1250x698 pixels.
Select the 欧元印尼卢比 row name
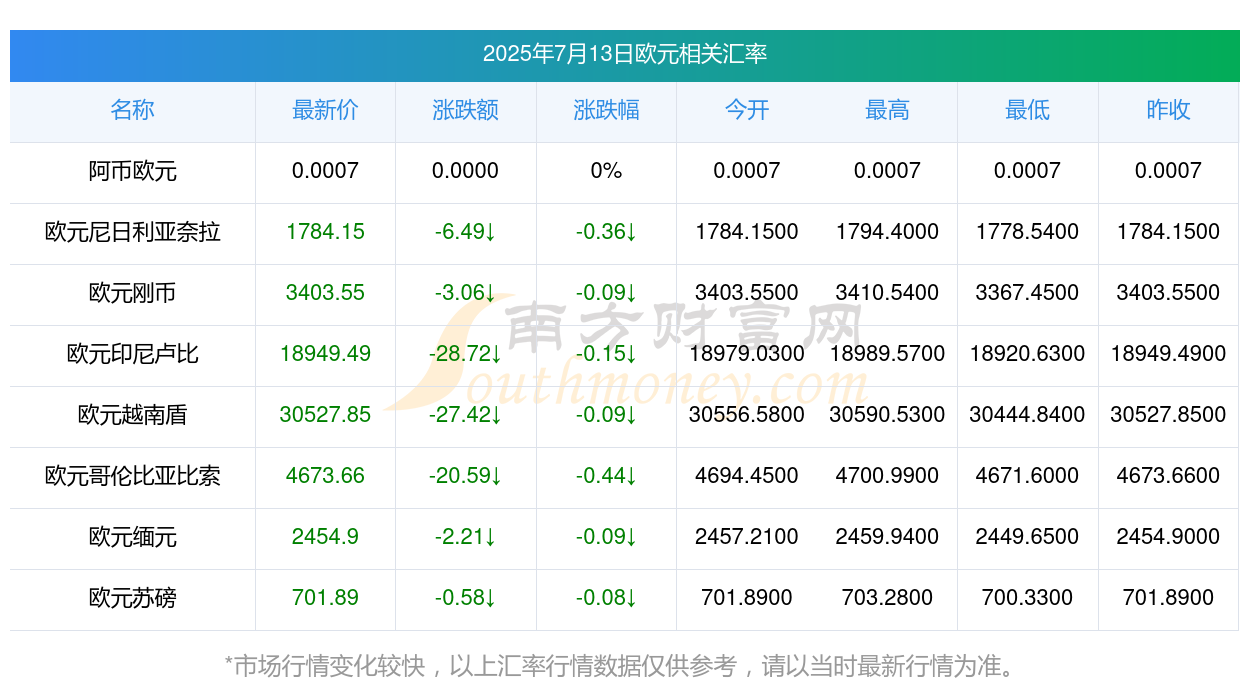point(132,354)
